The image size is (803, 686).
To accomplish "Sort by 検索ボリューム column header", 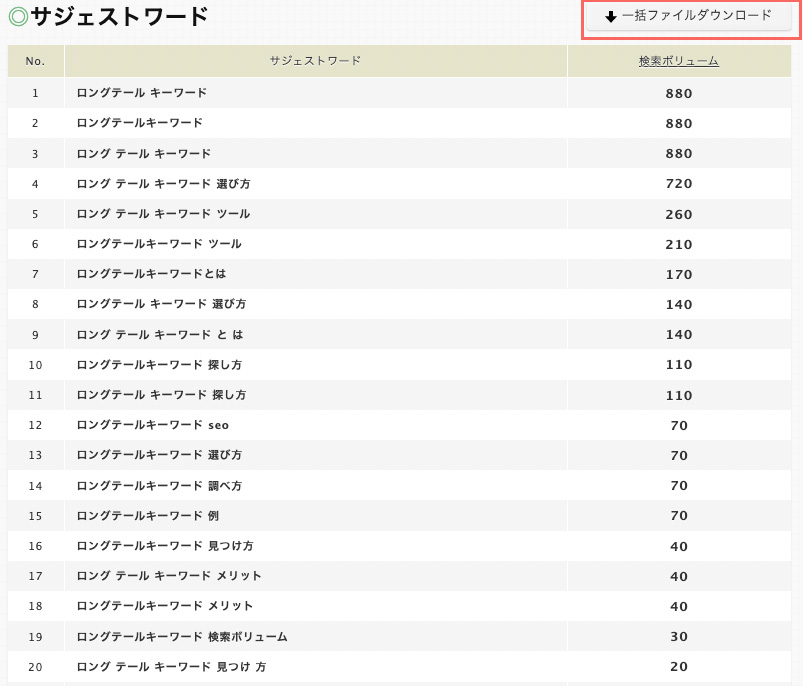I will [679, 61].
